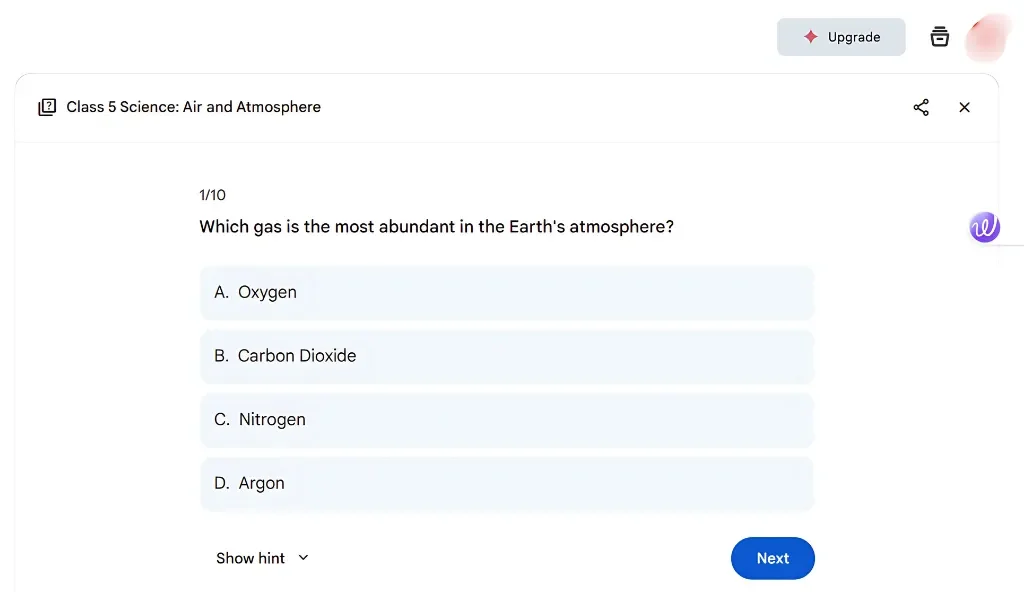Select answer B. Carbon Dioxide

tap(507, 356)
